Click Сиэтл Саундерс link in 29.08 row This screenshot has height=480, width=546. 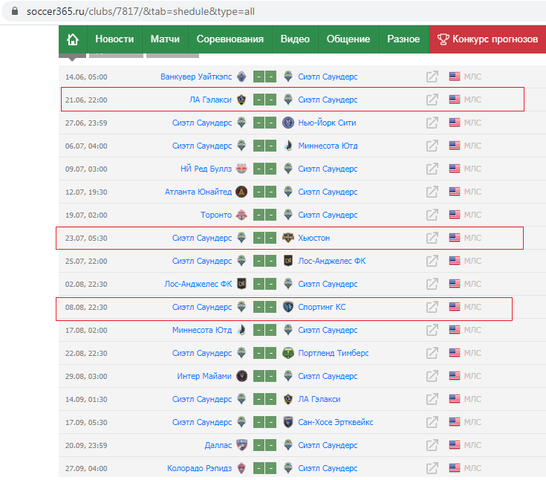point(327,376)
